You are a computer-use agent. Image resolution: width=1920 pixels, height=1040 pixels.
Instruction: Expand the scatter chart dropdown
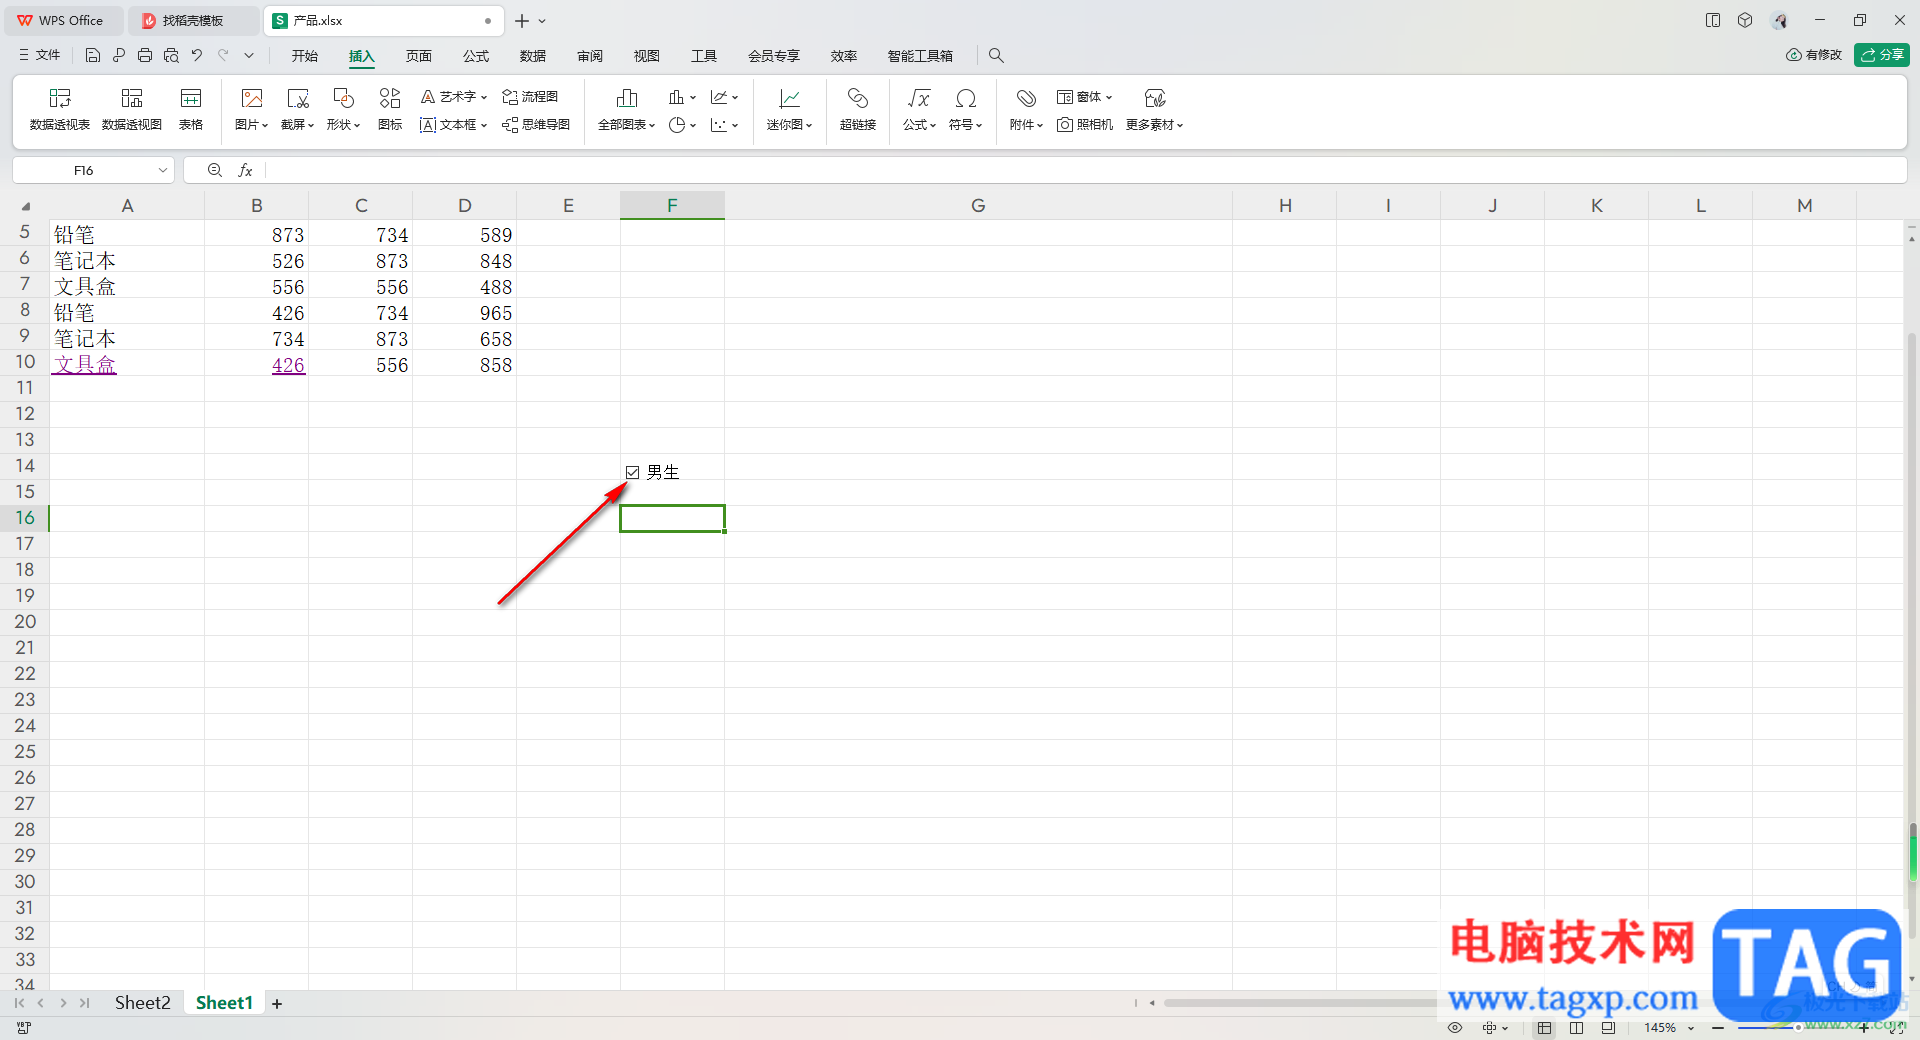point(735,125)
